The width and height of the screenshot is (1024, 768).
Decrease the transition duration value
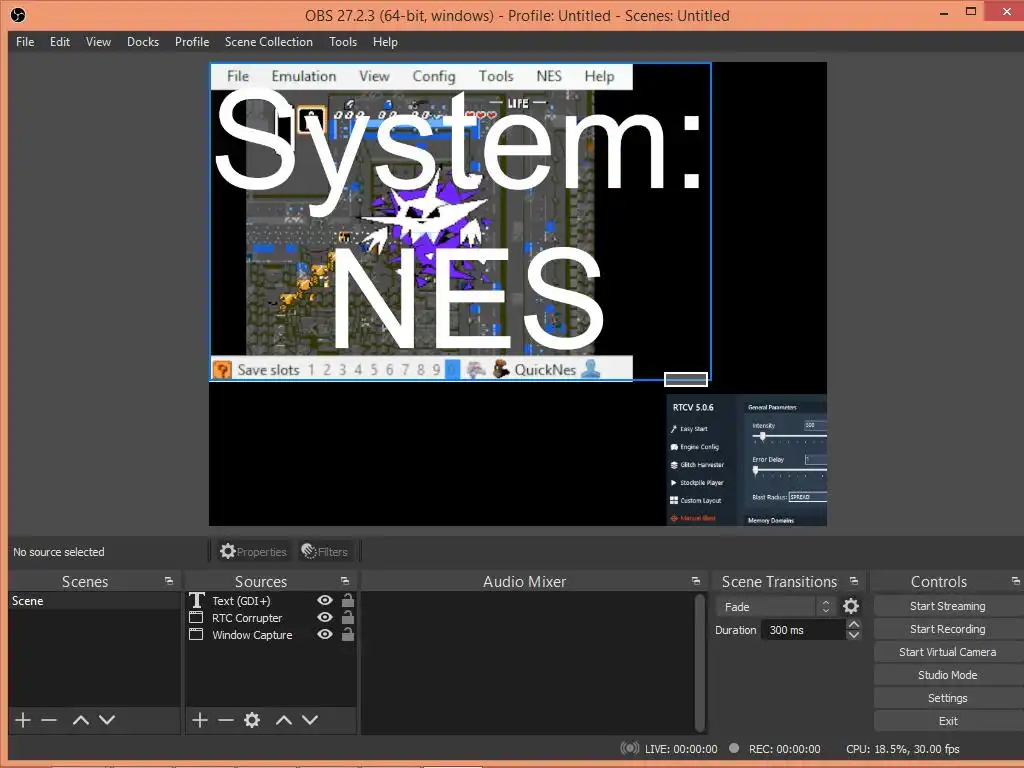[854, 635]
